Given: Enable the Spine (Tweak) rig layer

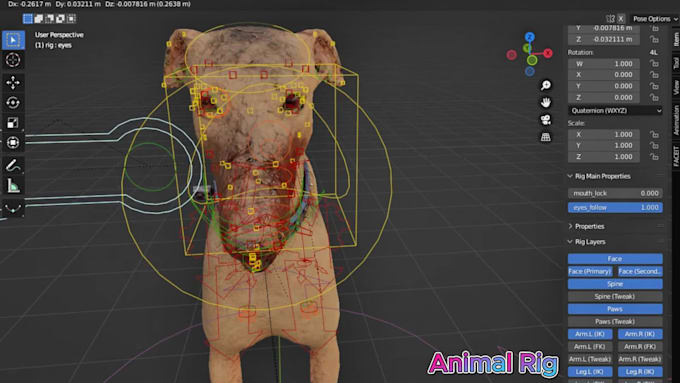Looking at the screenshot, I should pos(615,296).
